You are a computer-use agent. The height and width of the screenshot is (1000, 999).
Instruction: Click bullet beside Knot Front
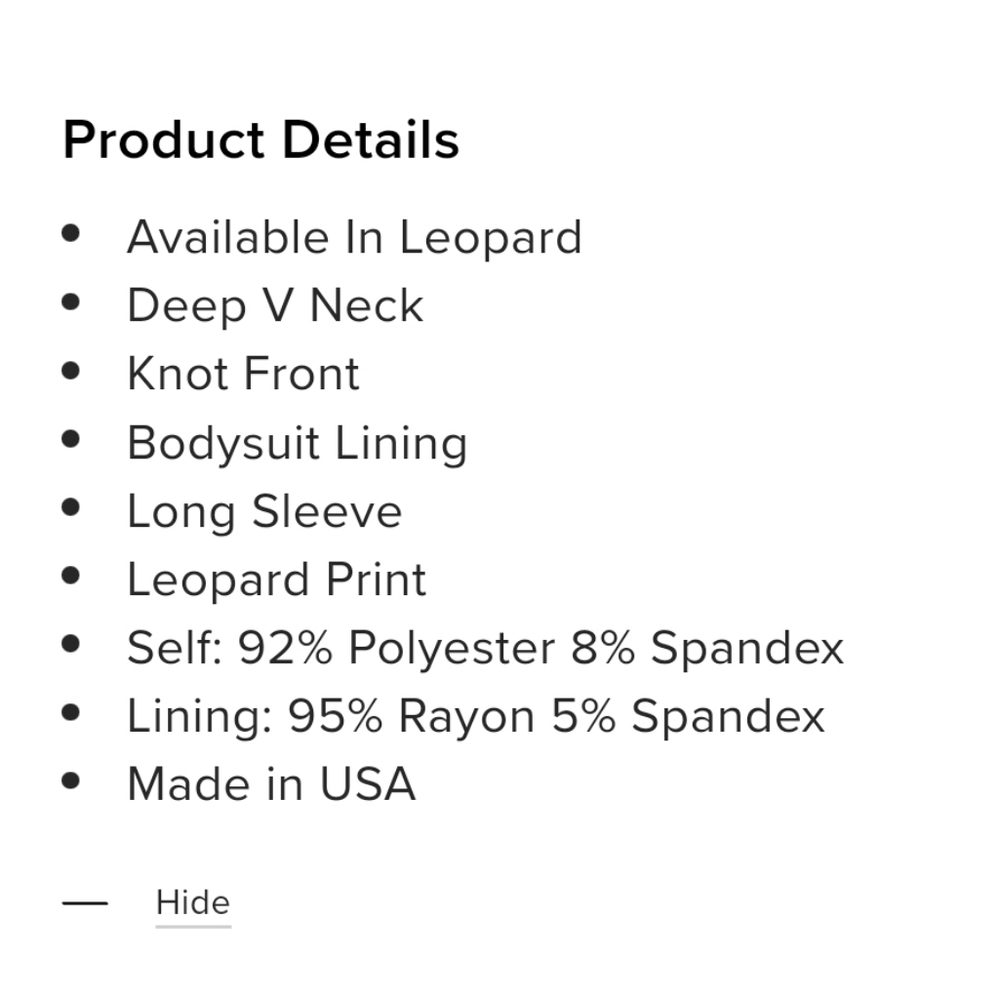click(71, 370)
